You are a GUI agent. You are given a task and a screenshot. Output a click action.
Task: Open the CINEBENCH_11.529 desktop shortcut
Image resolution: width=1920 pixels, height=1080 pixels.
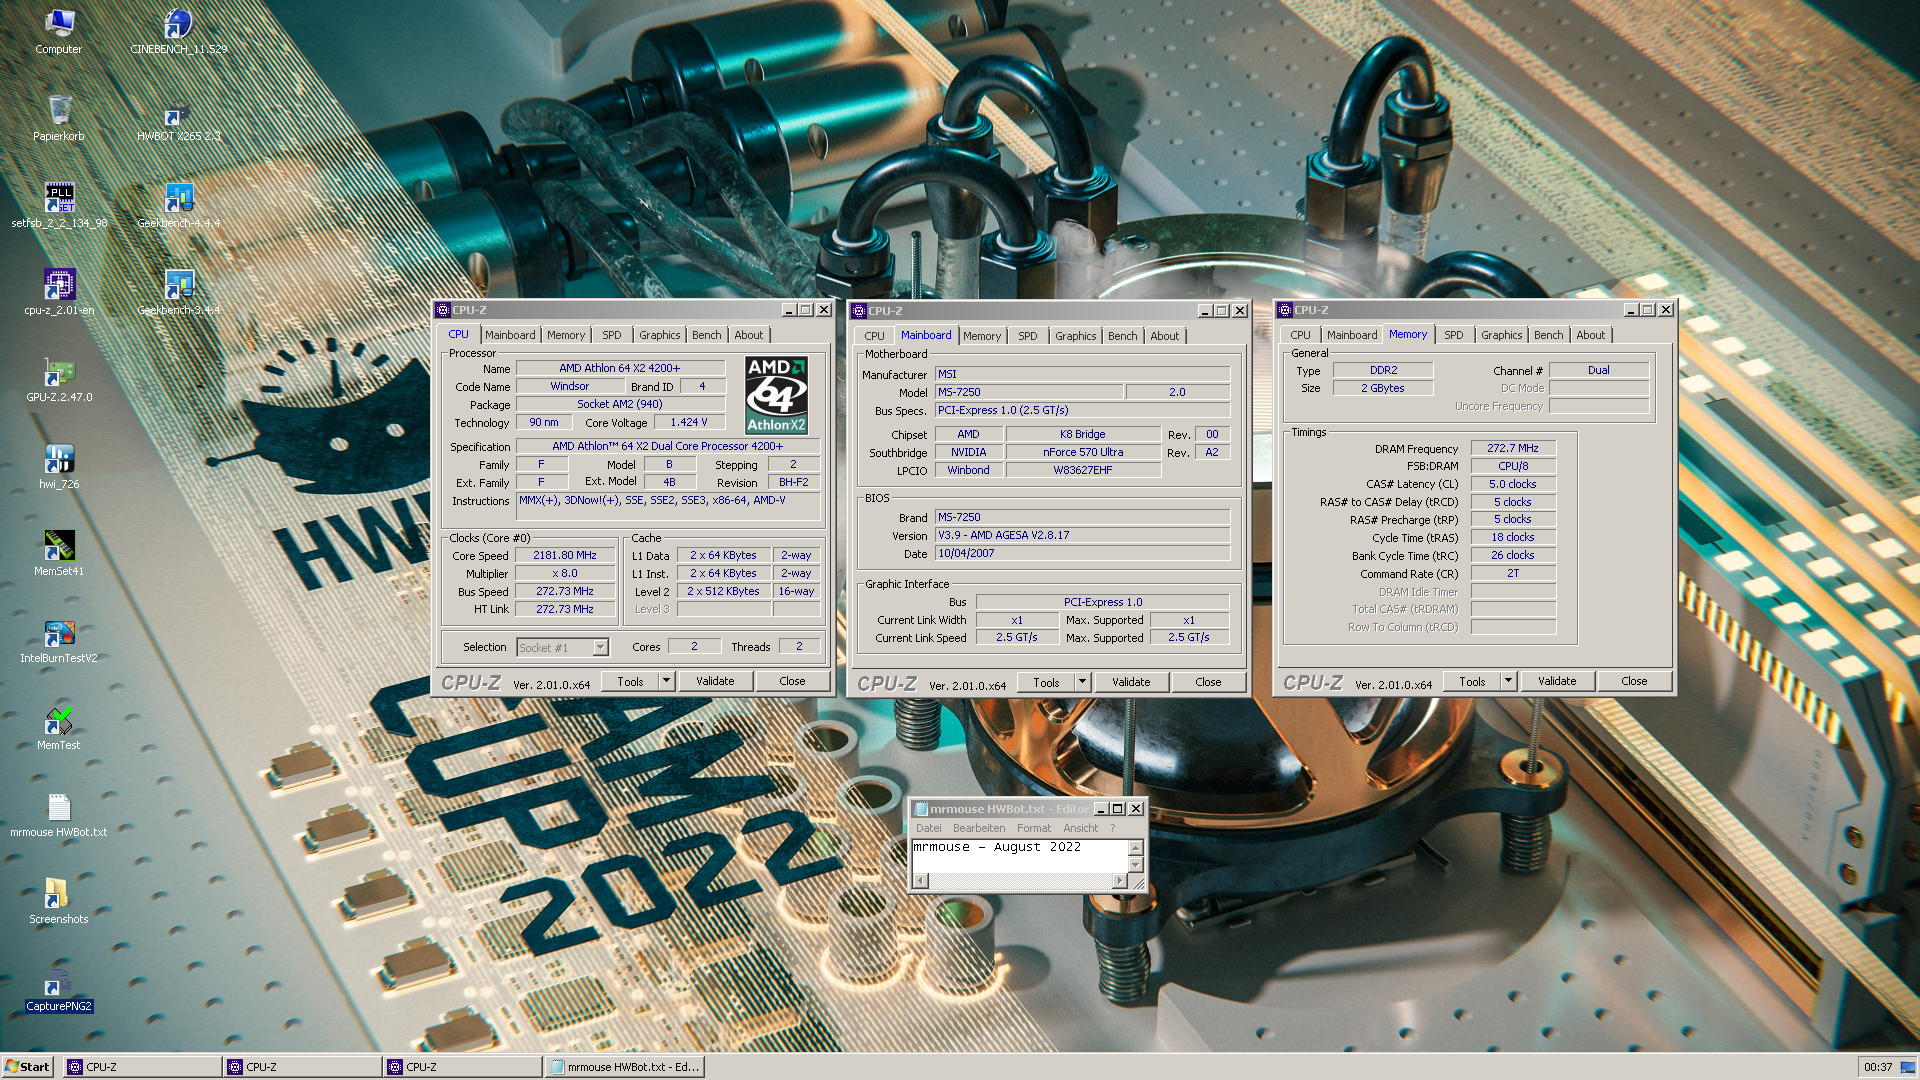(x=179, y=31)
